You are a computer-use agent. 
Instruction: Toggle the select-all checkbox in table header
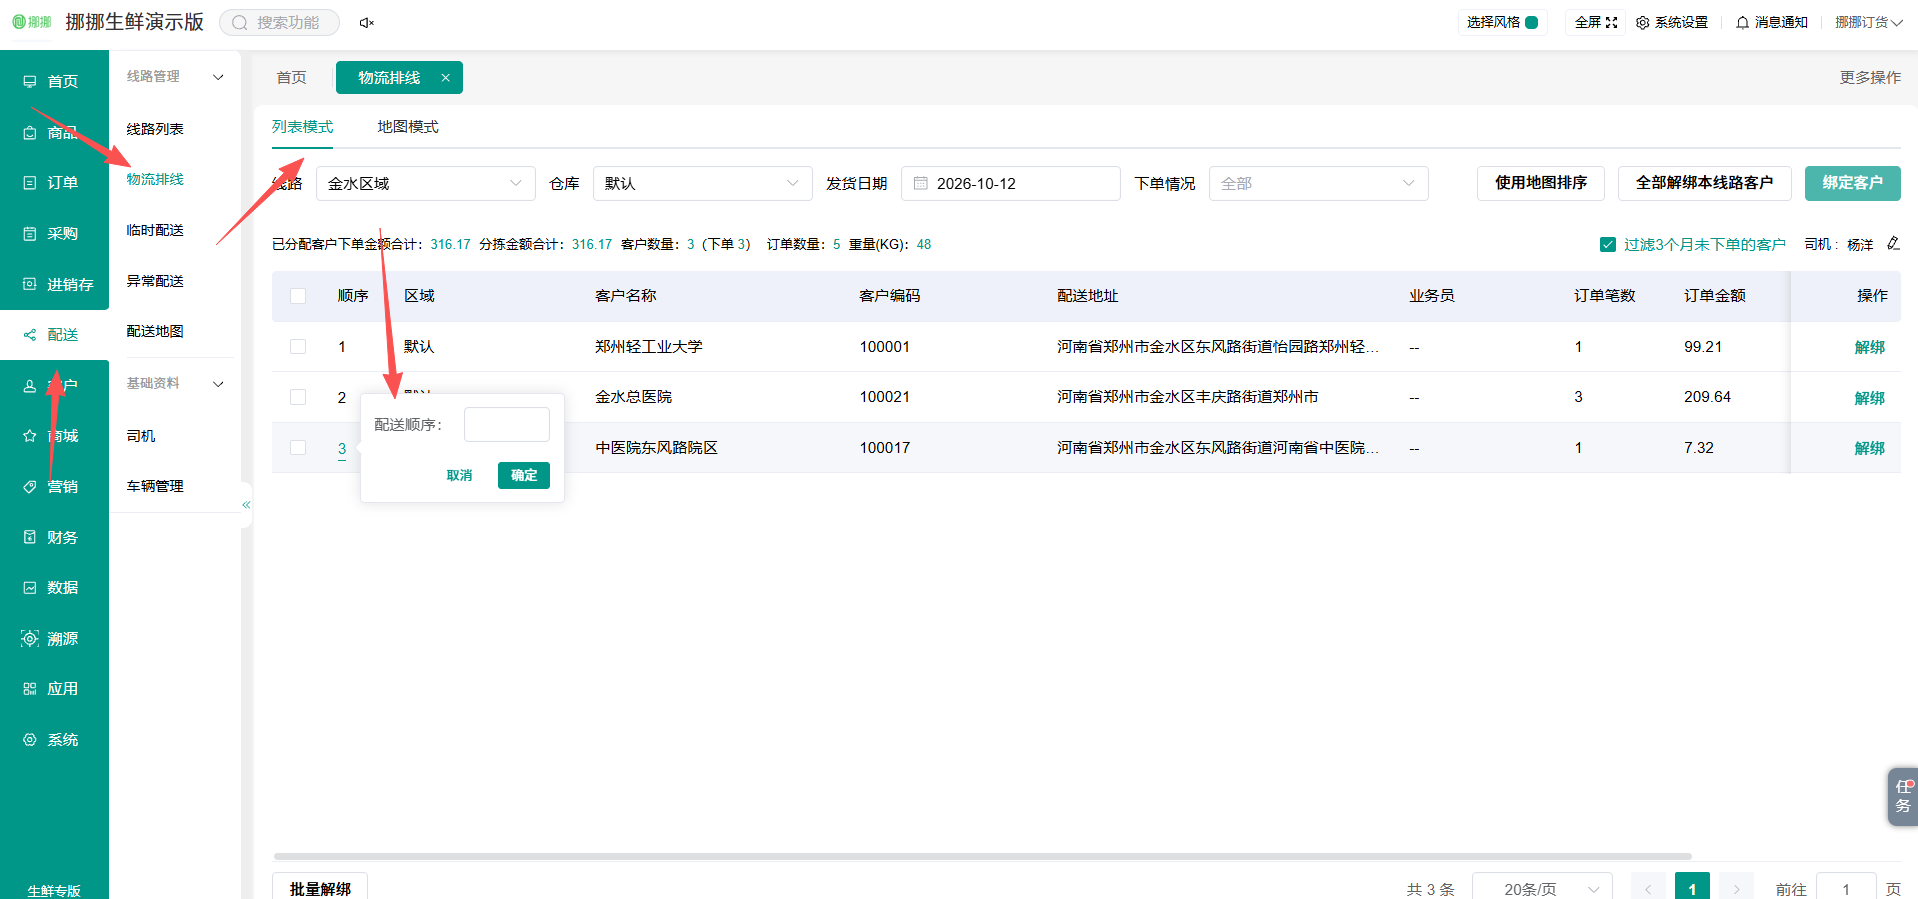coord(298,296)
